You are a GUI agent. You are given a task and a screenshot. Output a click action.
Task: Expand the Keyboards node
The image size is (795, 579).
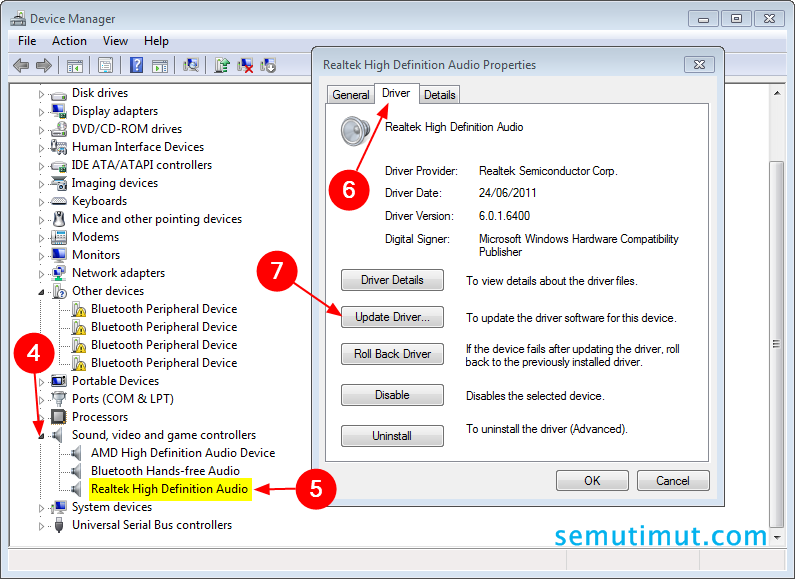[x=41, y=202]
